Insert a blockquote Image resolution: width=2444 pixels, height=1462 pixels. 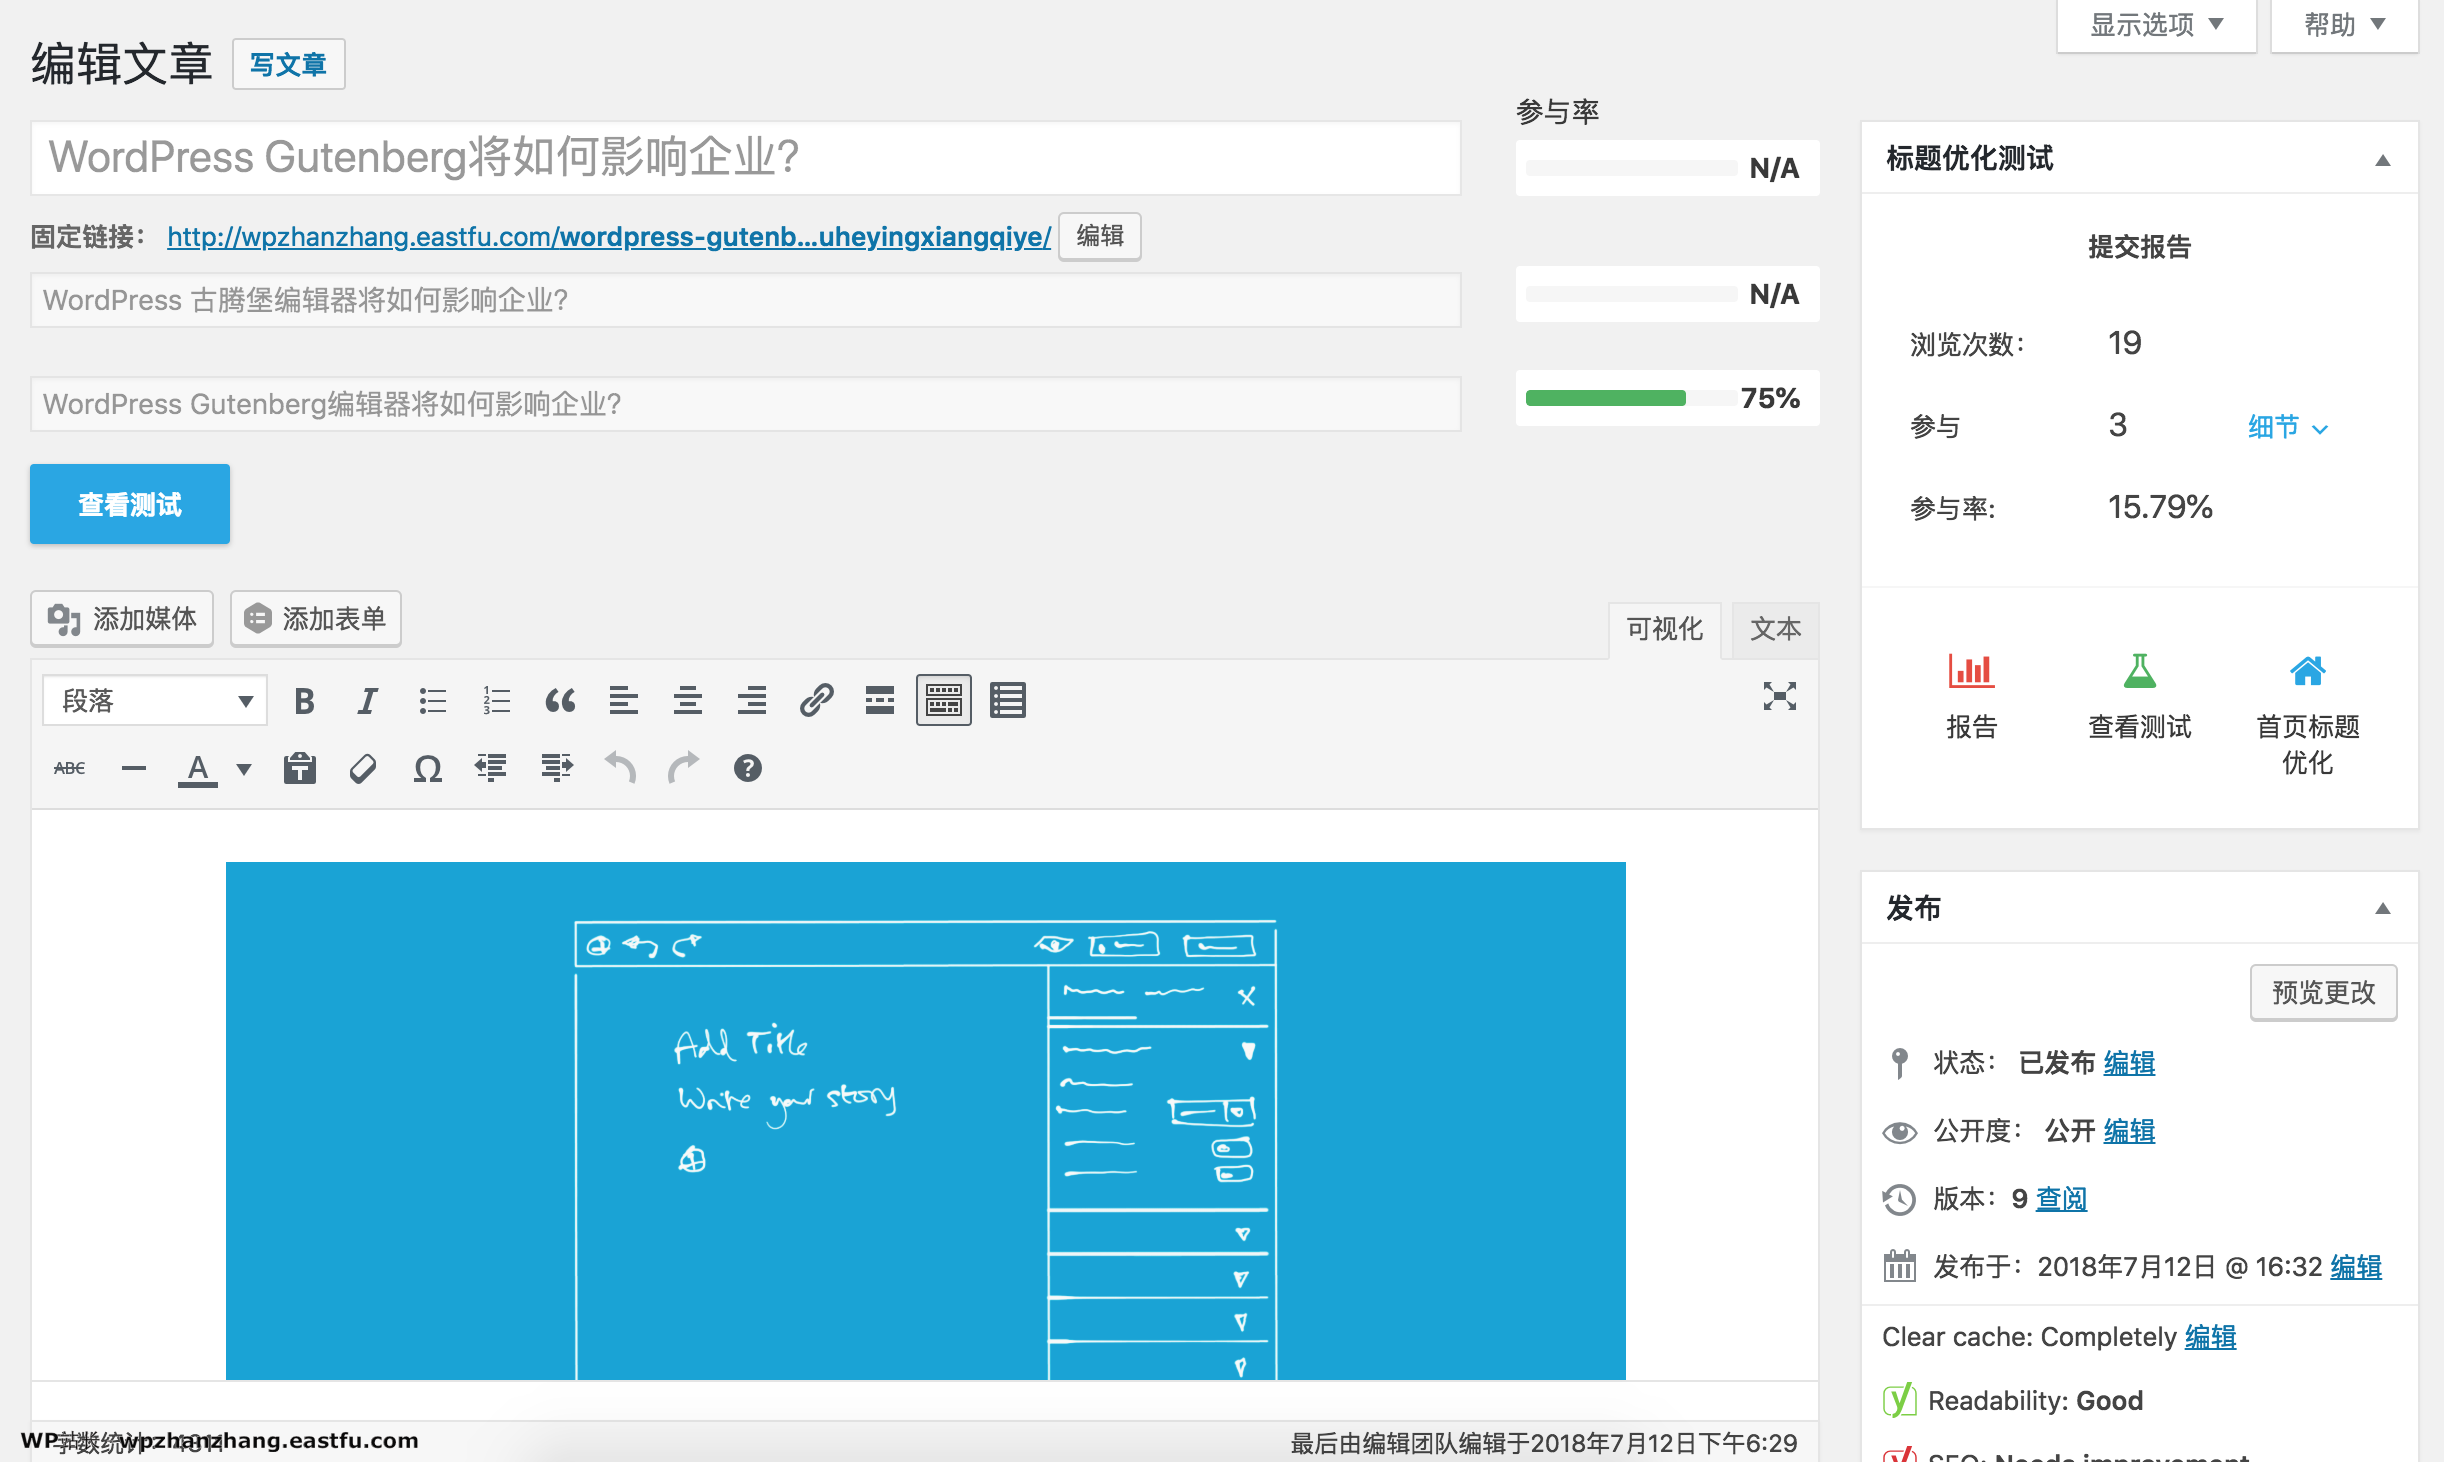[560, 700]
